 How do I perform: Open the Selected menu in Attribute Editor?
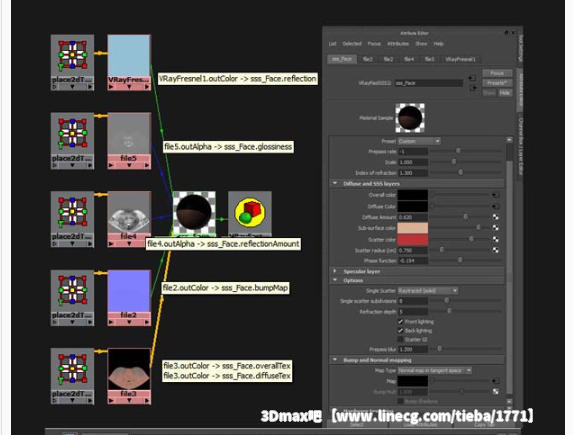pos(352,44)
